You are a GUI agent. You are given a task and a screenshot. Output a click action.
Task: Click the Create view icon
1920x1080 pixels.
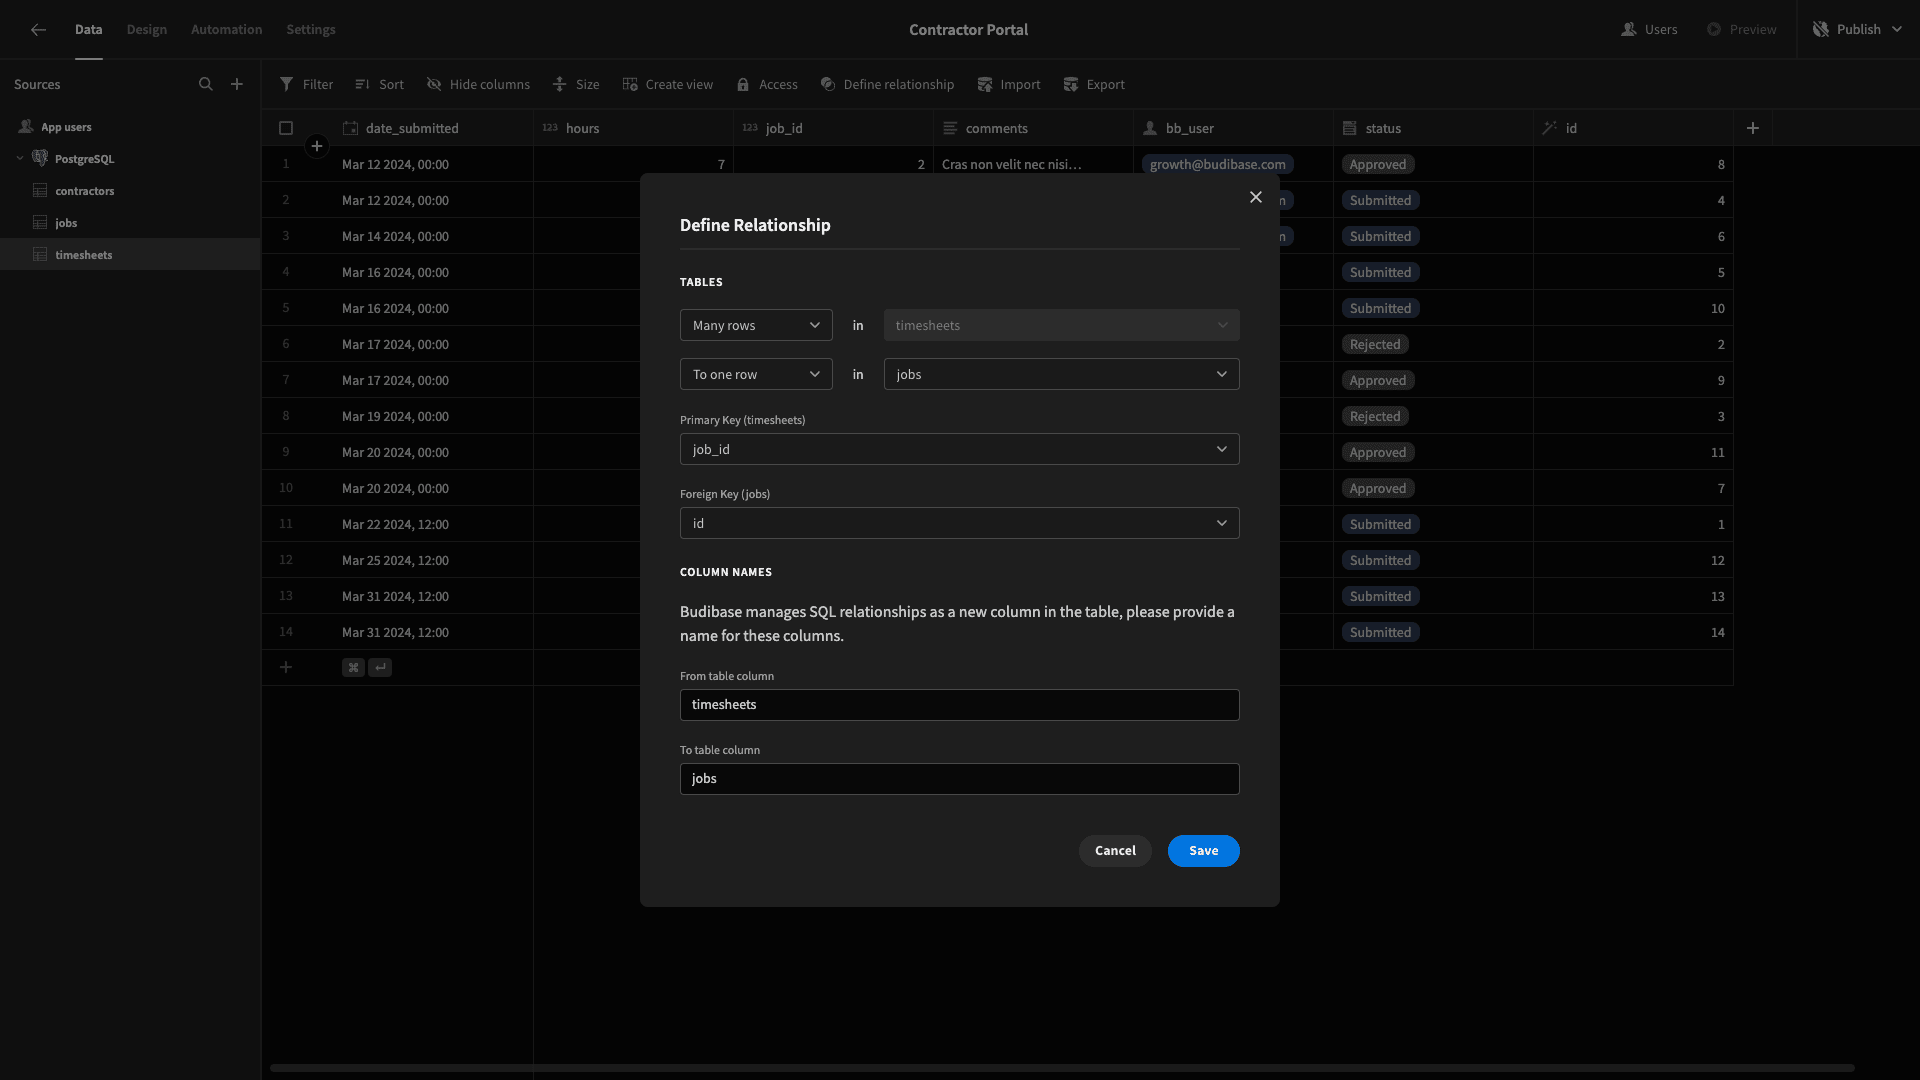[630, 84]
